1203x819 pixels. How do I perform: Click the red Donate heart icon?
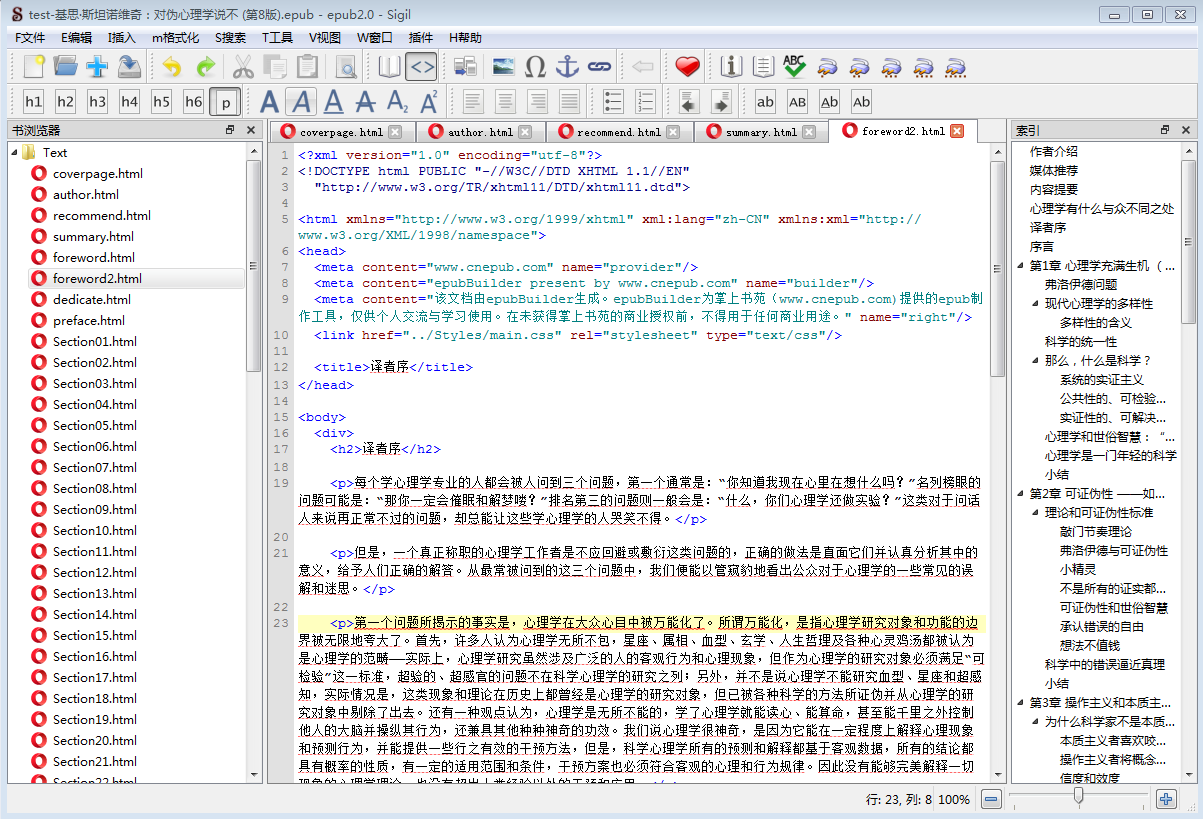(687, 66)
